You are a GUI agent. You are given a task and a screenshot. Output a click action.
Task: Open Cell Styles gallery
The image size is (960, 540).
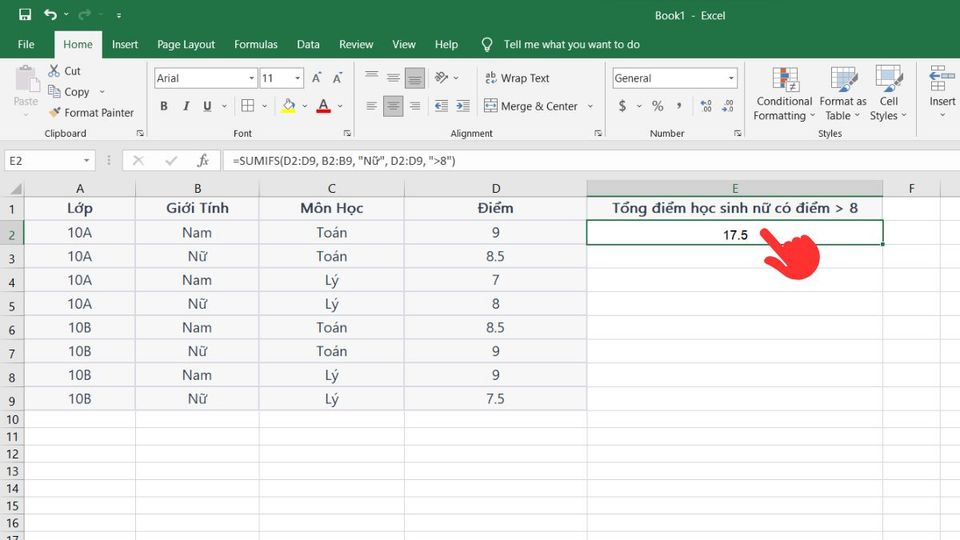point(888,94)
